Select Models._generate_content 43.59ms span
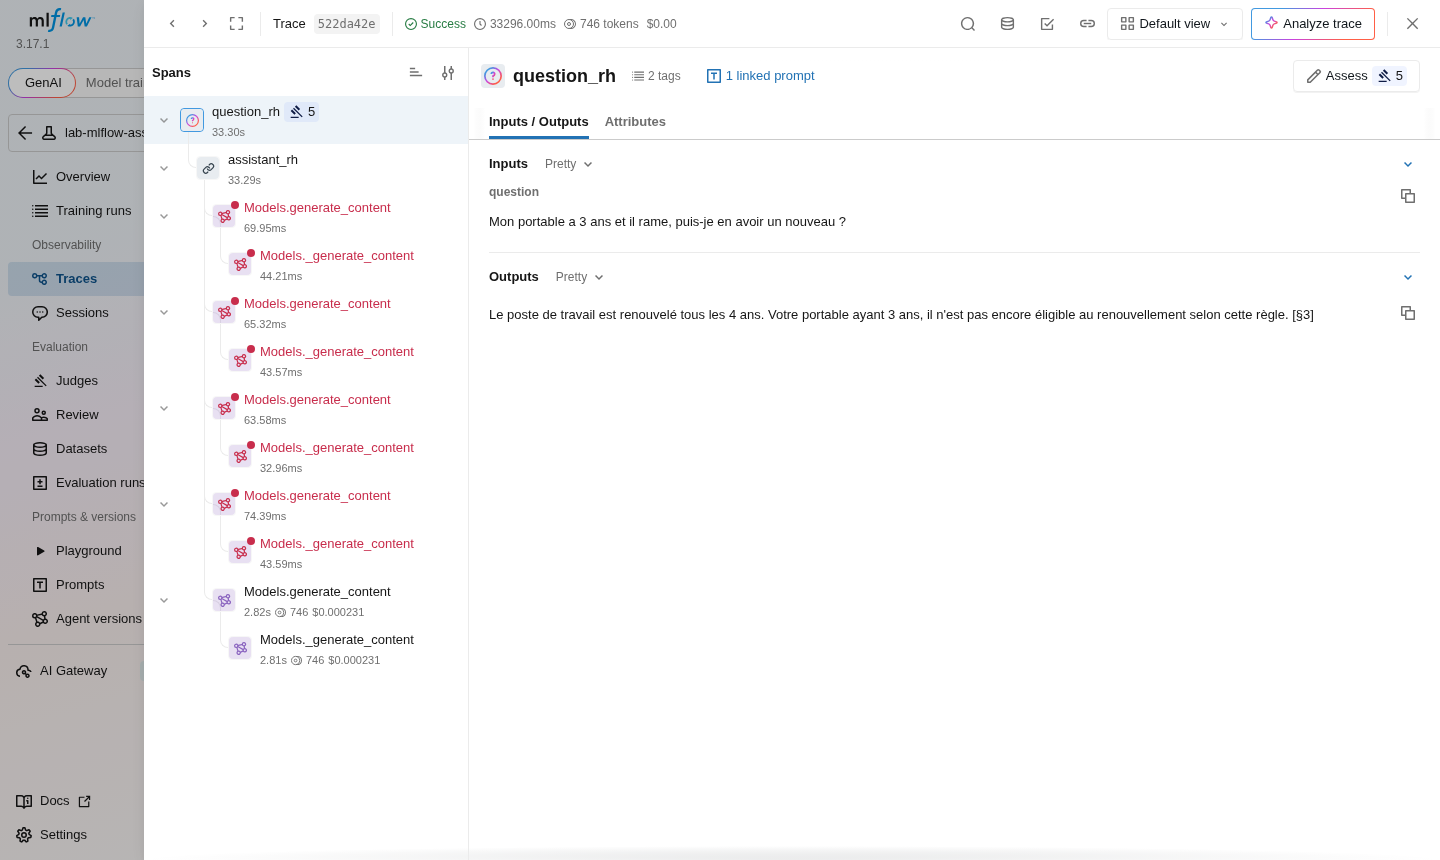The height and width of the screenshot is (860, 1440). [306, 552]
